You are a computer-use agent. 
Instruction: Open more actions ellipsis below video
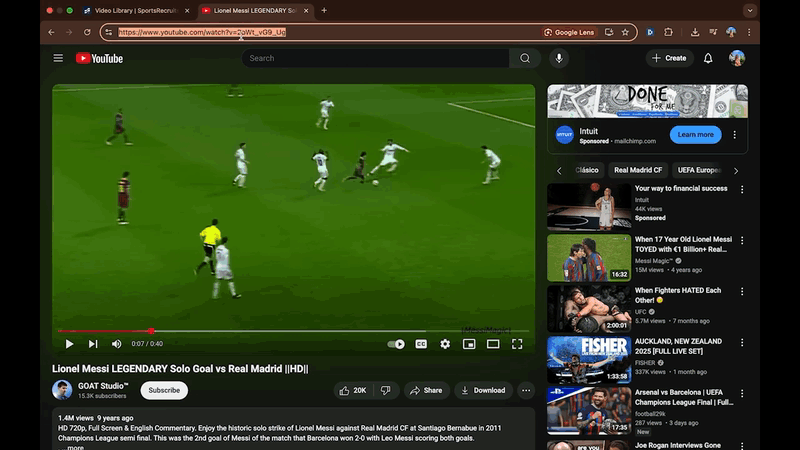[526, 390]
